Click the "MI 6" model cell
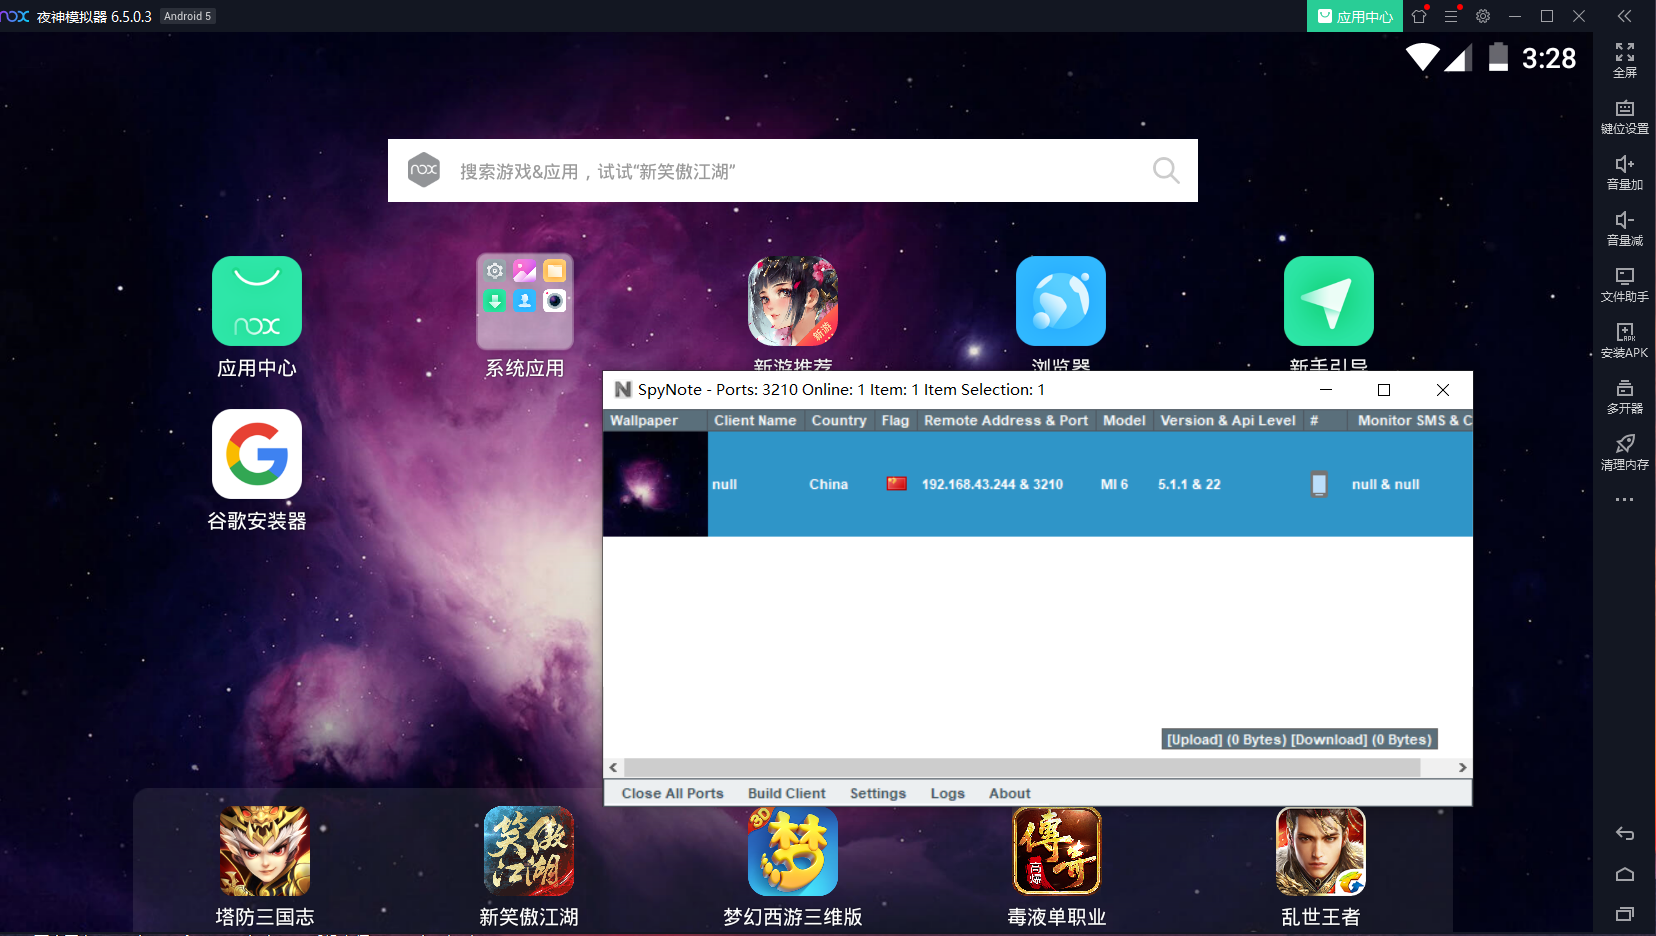The height and width of the screenshot is (936, 1656). [x=1114, y=484]
